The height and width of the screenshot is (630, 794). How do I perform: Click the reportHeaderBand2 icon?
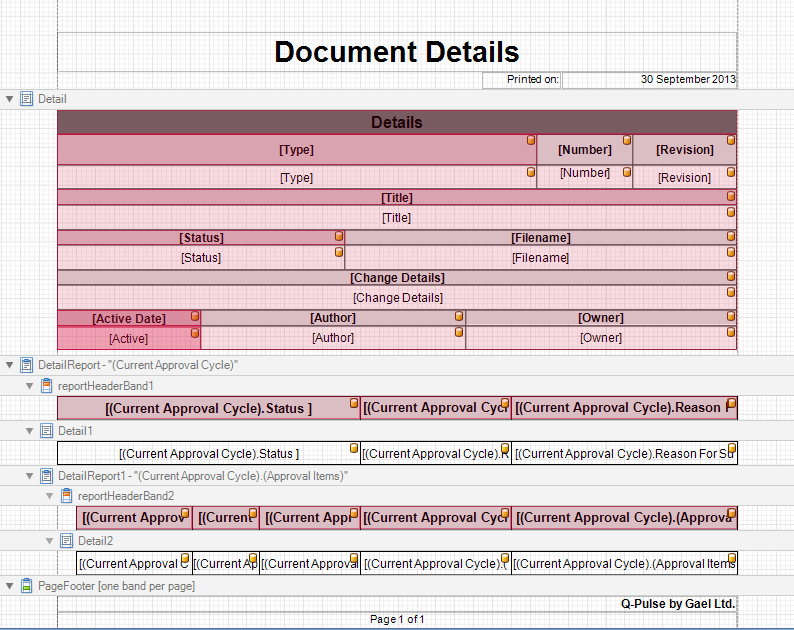coord(66,495)
